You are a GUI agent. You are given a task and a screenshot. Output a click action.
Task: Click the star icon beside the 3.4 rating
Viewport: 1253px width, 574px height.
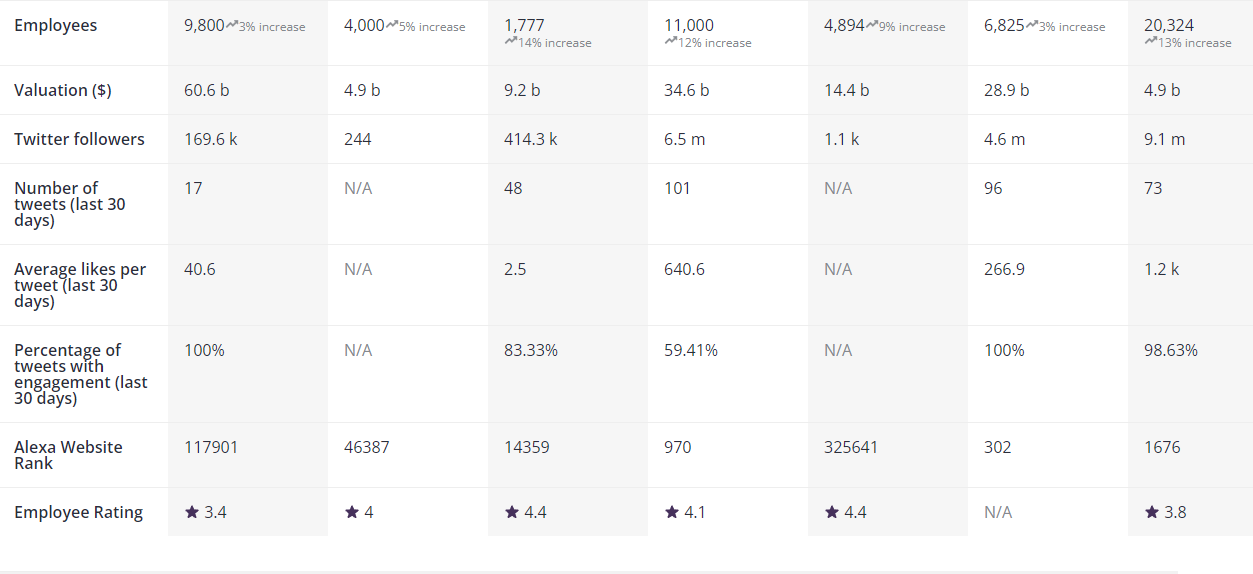pos(192,512)
